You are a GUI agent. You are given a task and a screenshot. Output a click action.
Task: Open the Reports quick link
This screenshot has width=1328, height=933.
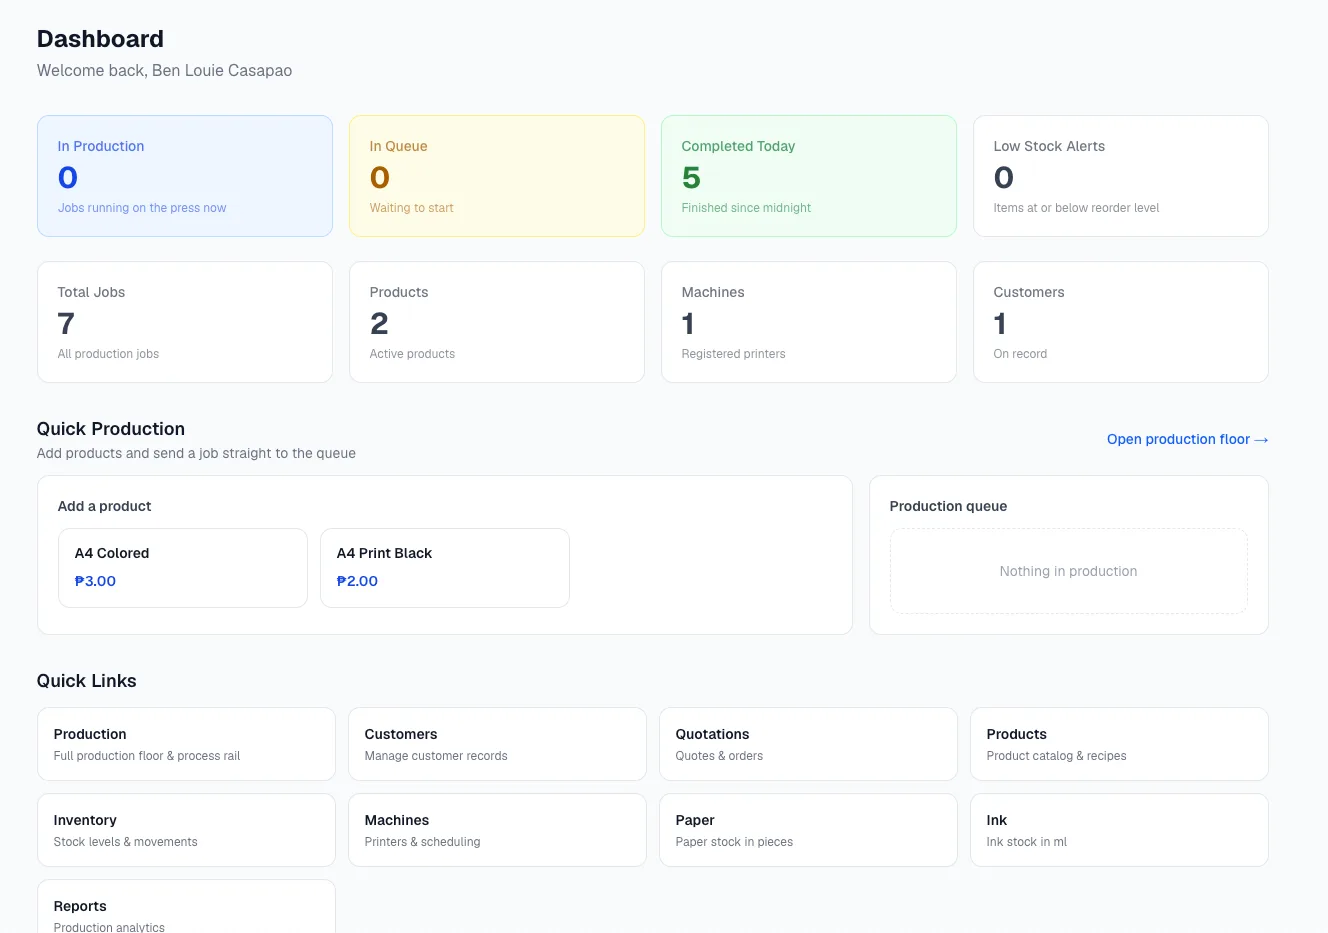pyautogui.click(x=186, y=907)
